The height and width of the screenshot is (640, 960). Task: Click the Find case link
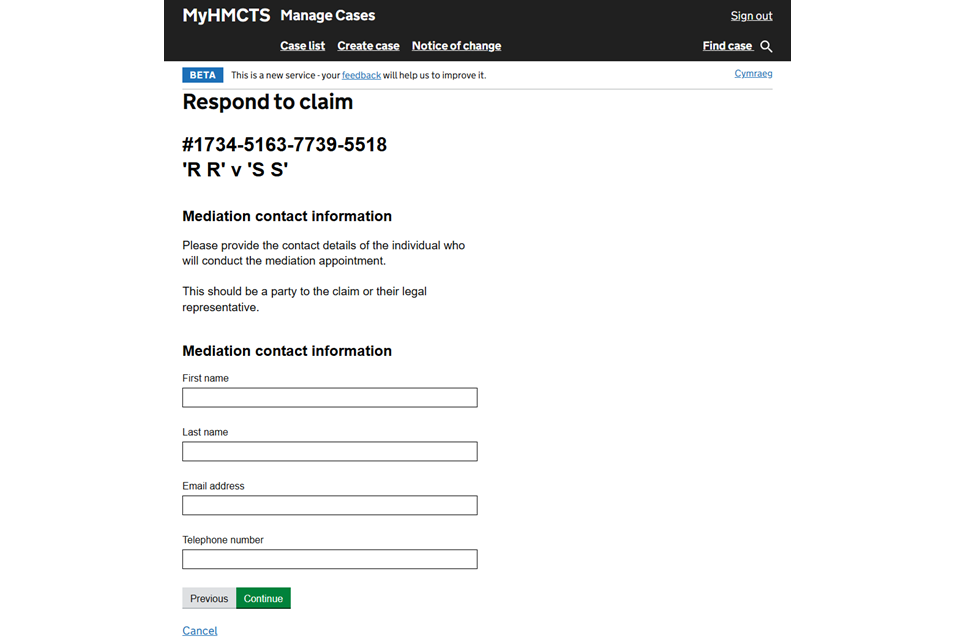pyautogui.click(x=727, y=46)
